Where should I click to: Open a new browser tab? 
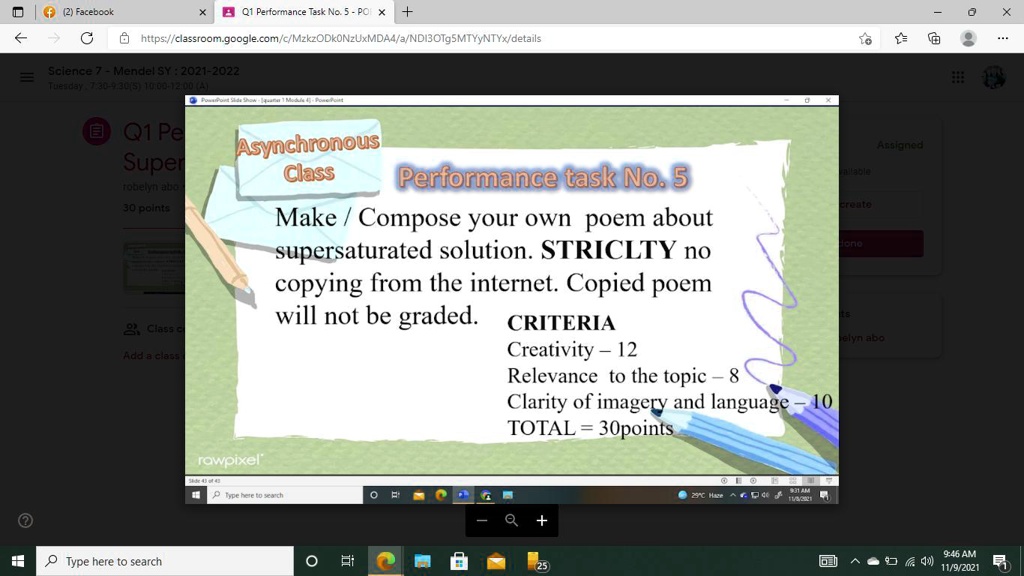[408, 12]
